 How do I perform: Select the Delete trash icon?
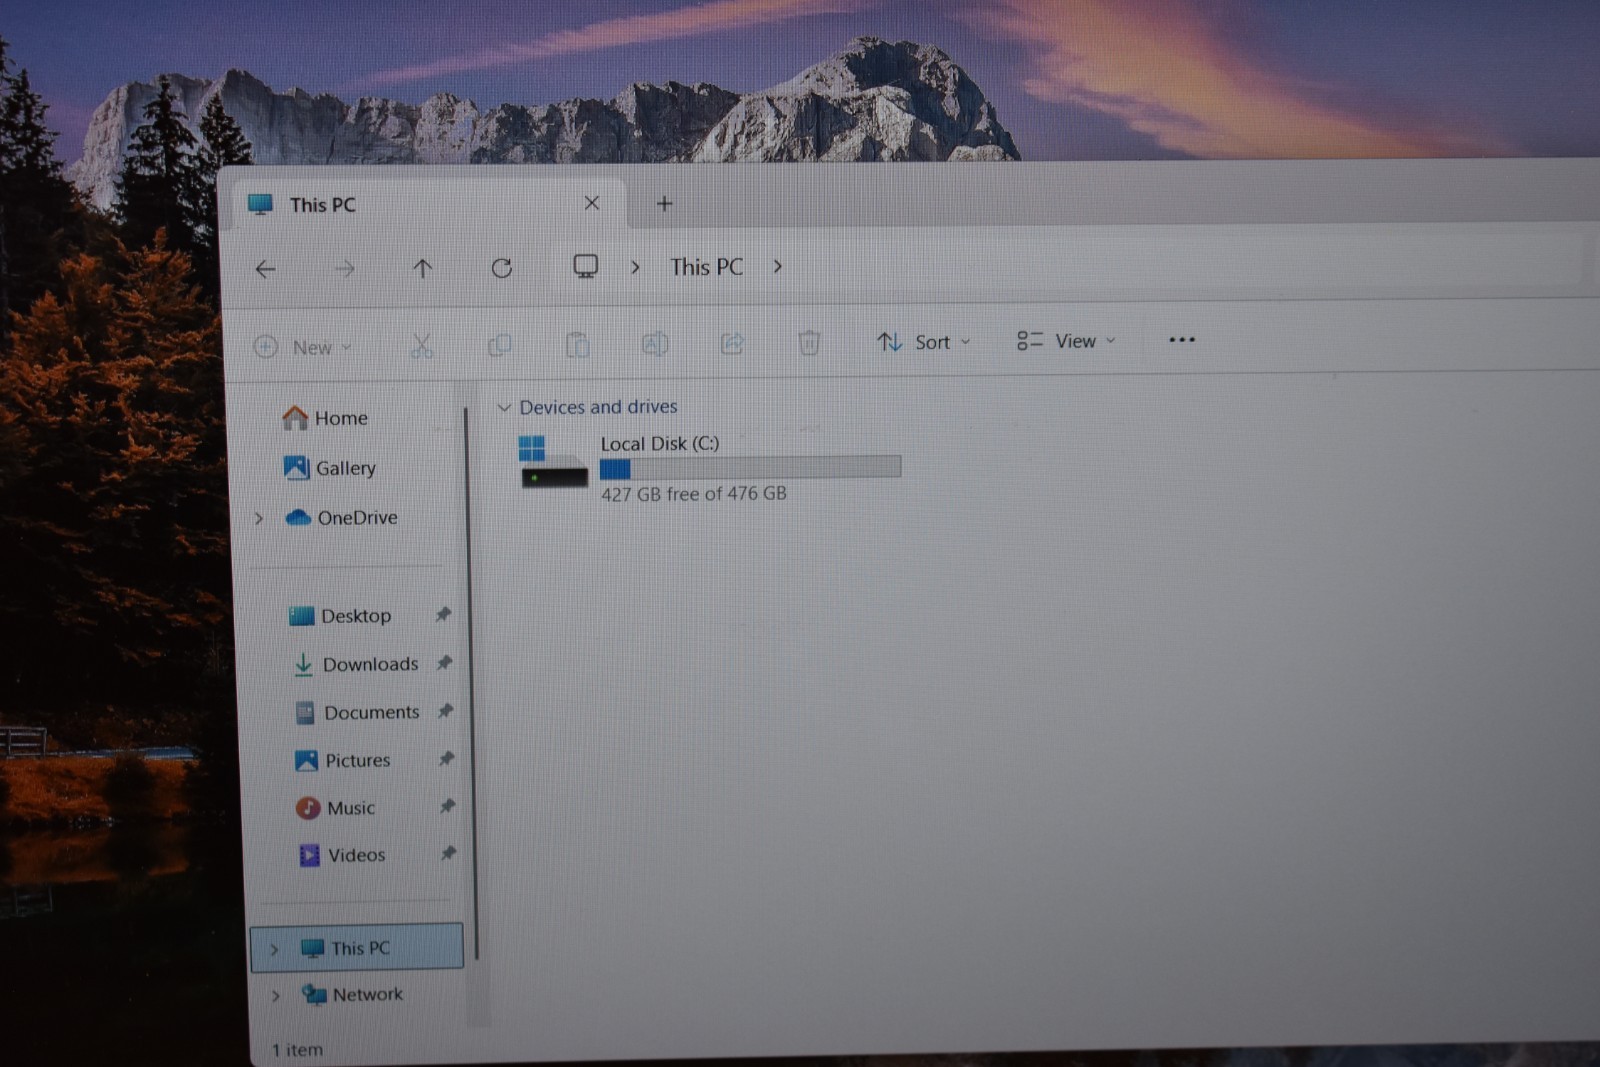pyautogui.click(x=809, y=343)
